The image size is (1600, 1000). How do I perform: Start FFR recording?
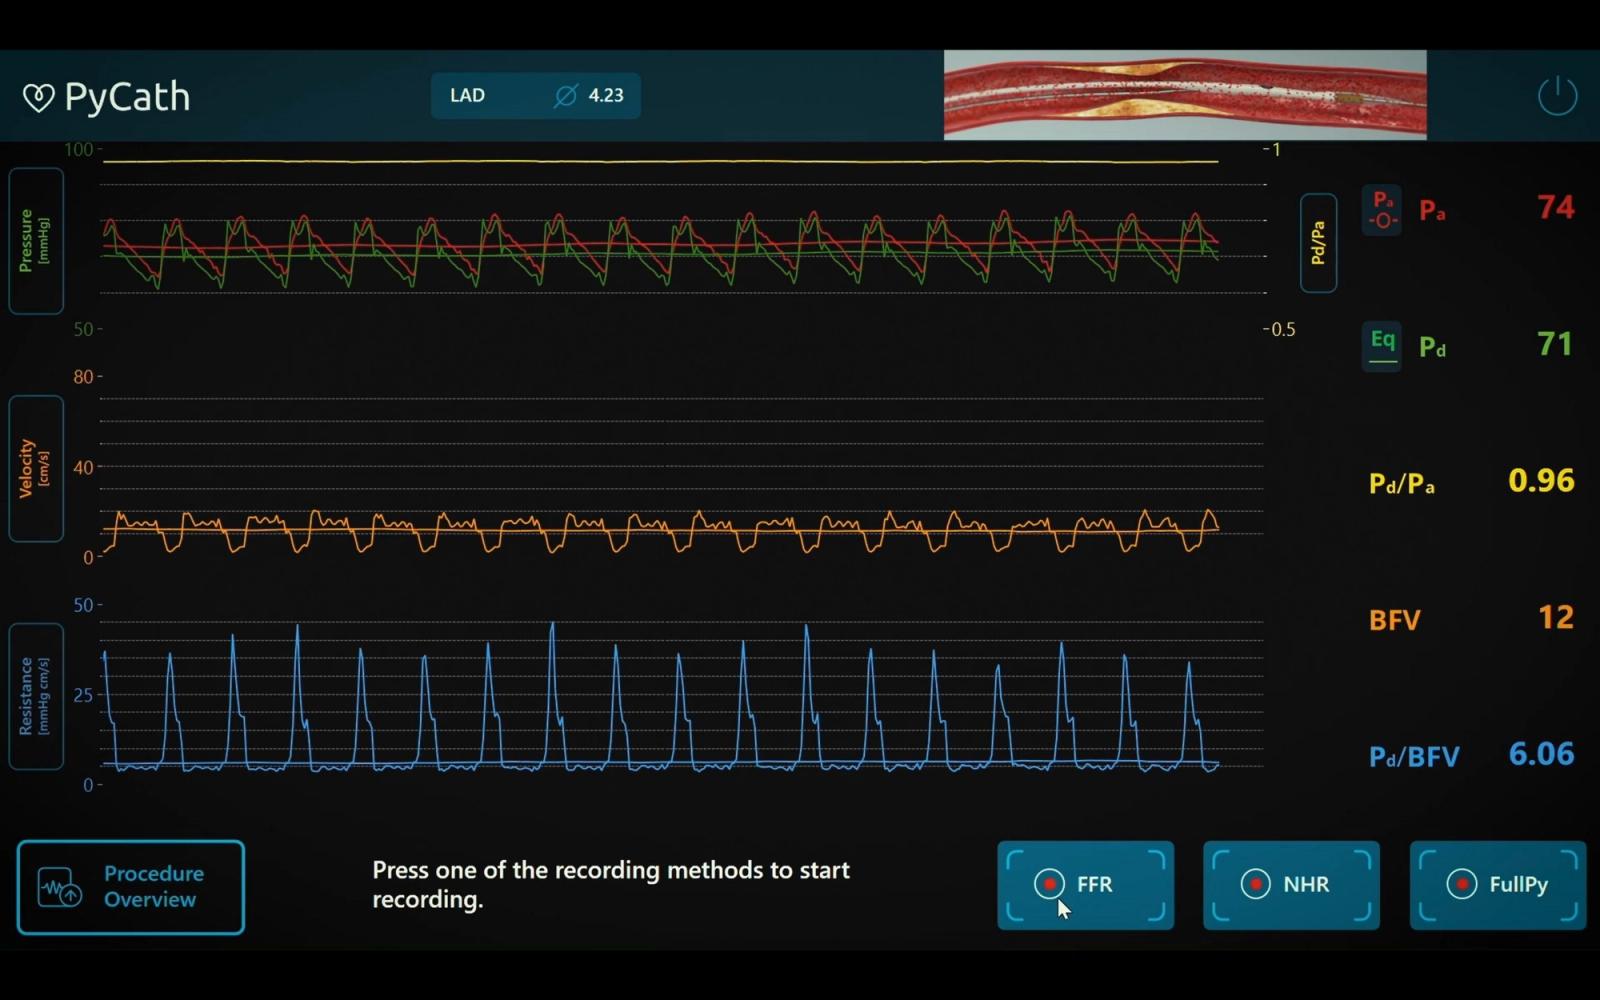coord(1086,885)
